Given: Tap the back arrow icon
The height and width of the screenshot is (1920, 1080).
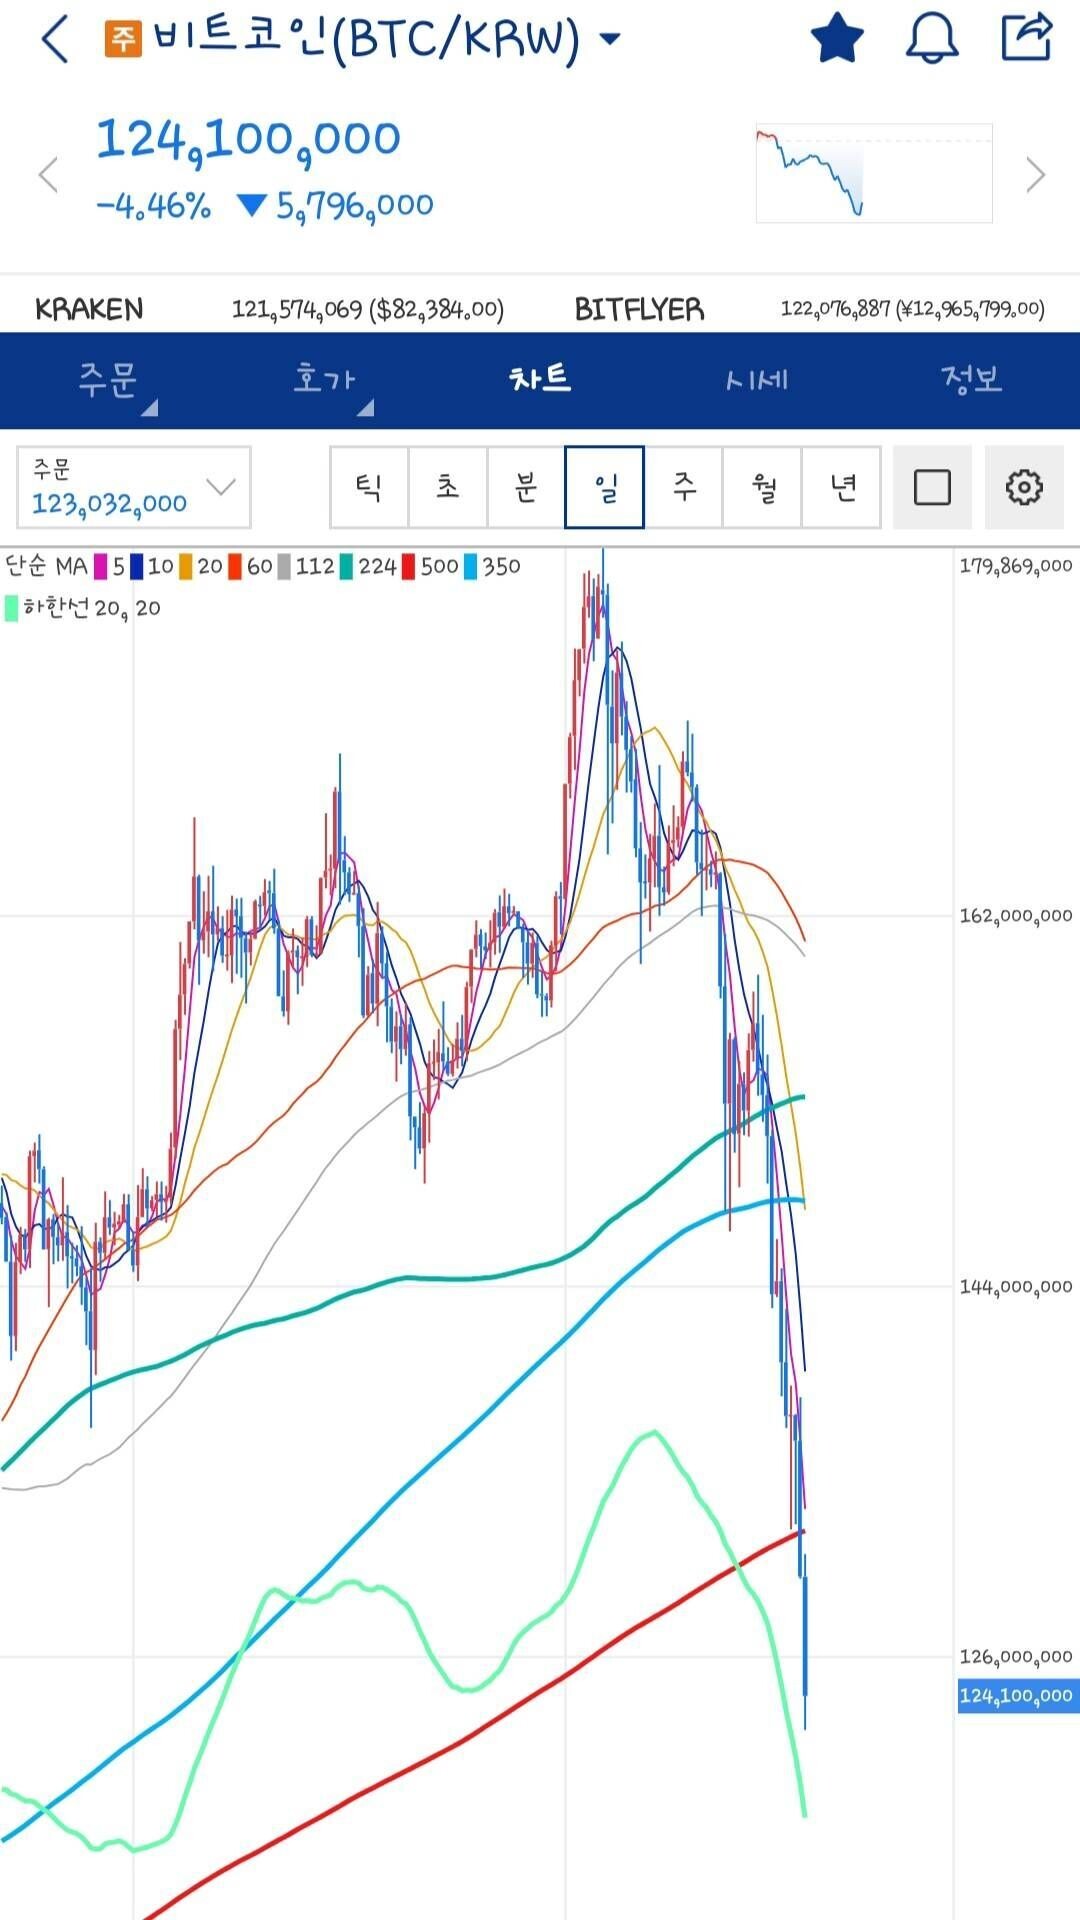Looking at the screenshot, I should pos(55,40).
